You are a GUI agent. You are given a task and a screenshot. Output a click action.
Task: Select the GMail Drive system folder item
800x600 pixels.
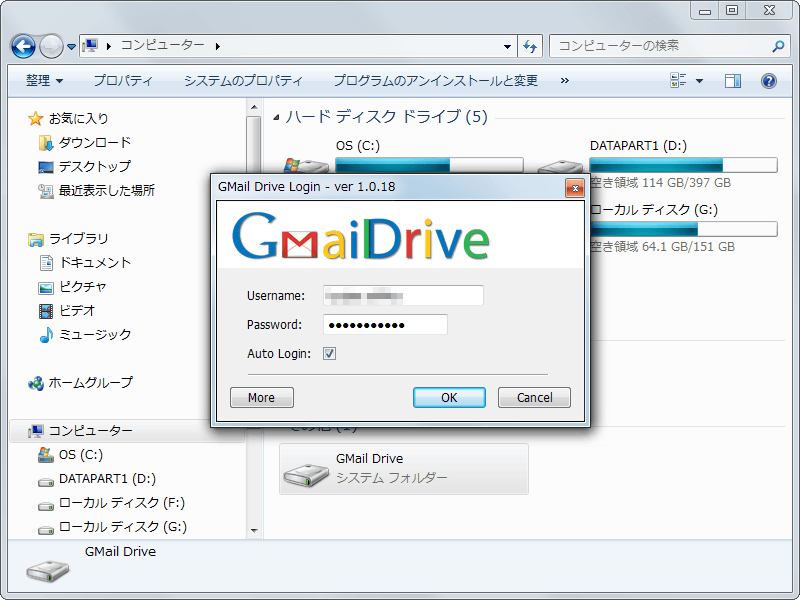coord(404,469)
